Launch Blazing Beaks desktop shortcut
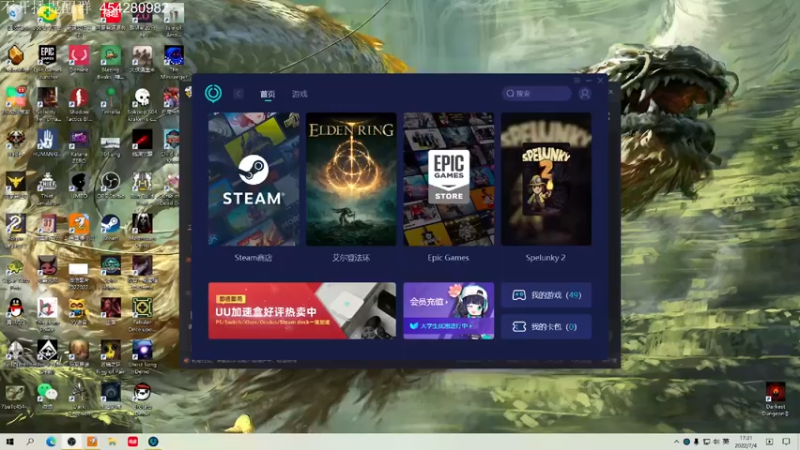This screenshot has width=800, height=450. (x=110, y=62)
